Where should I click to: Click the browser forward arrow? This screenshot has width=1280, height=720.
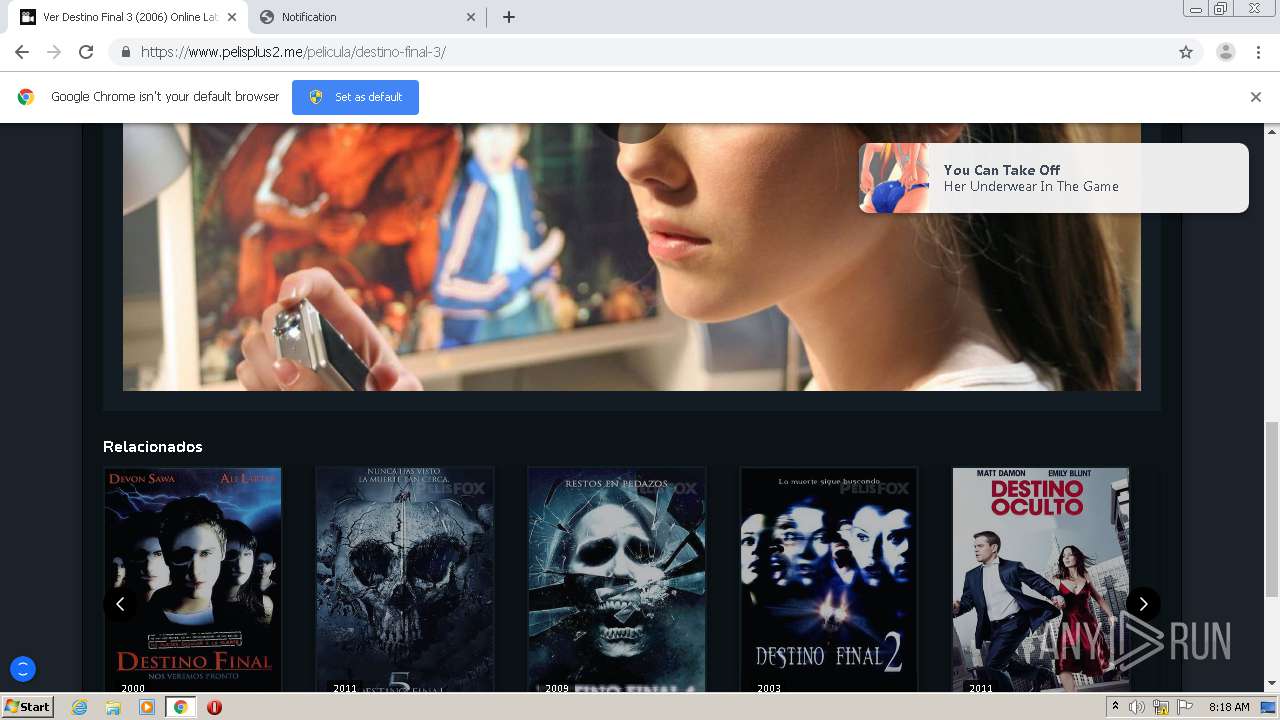(54, 52)
